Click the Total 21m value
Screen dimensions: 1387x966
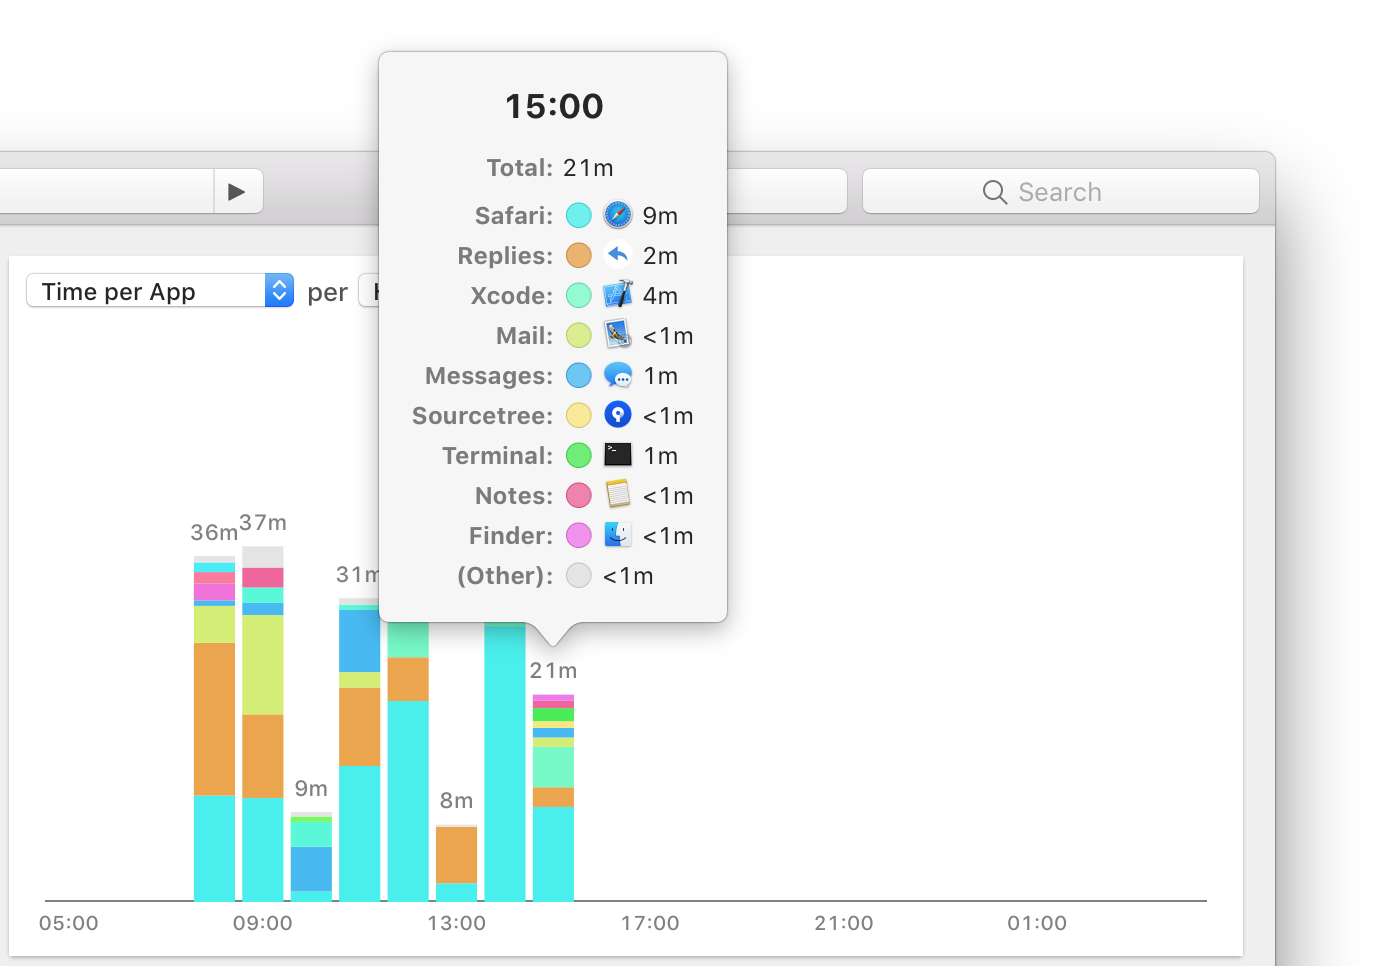(x=588, y=168)
